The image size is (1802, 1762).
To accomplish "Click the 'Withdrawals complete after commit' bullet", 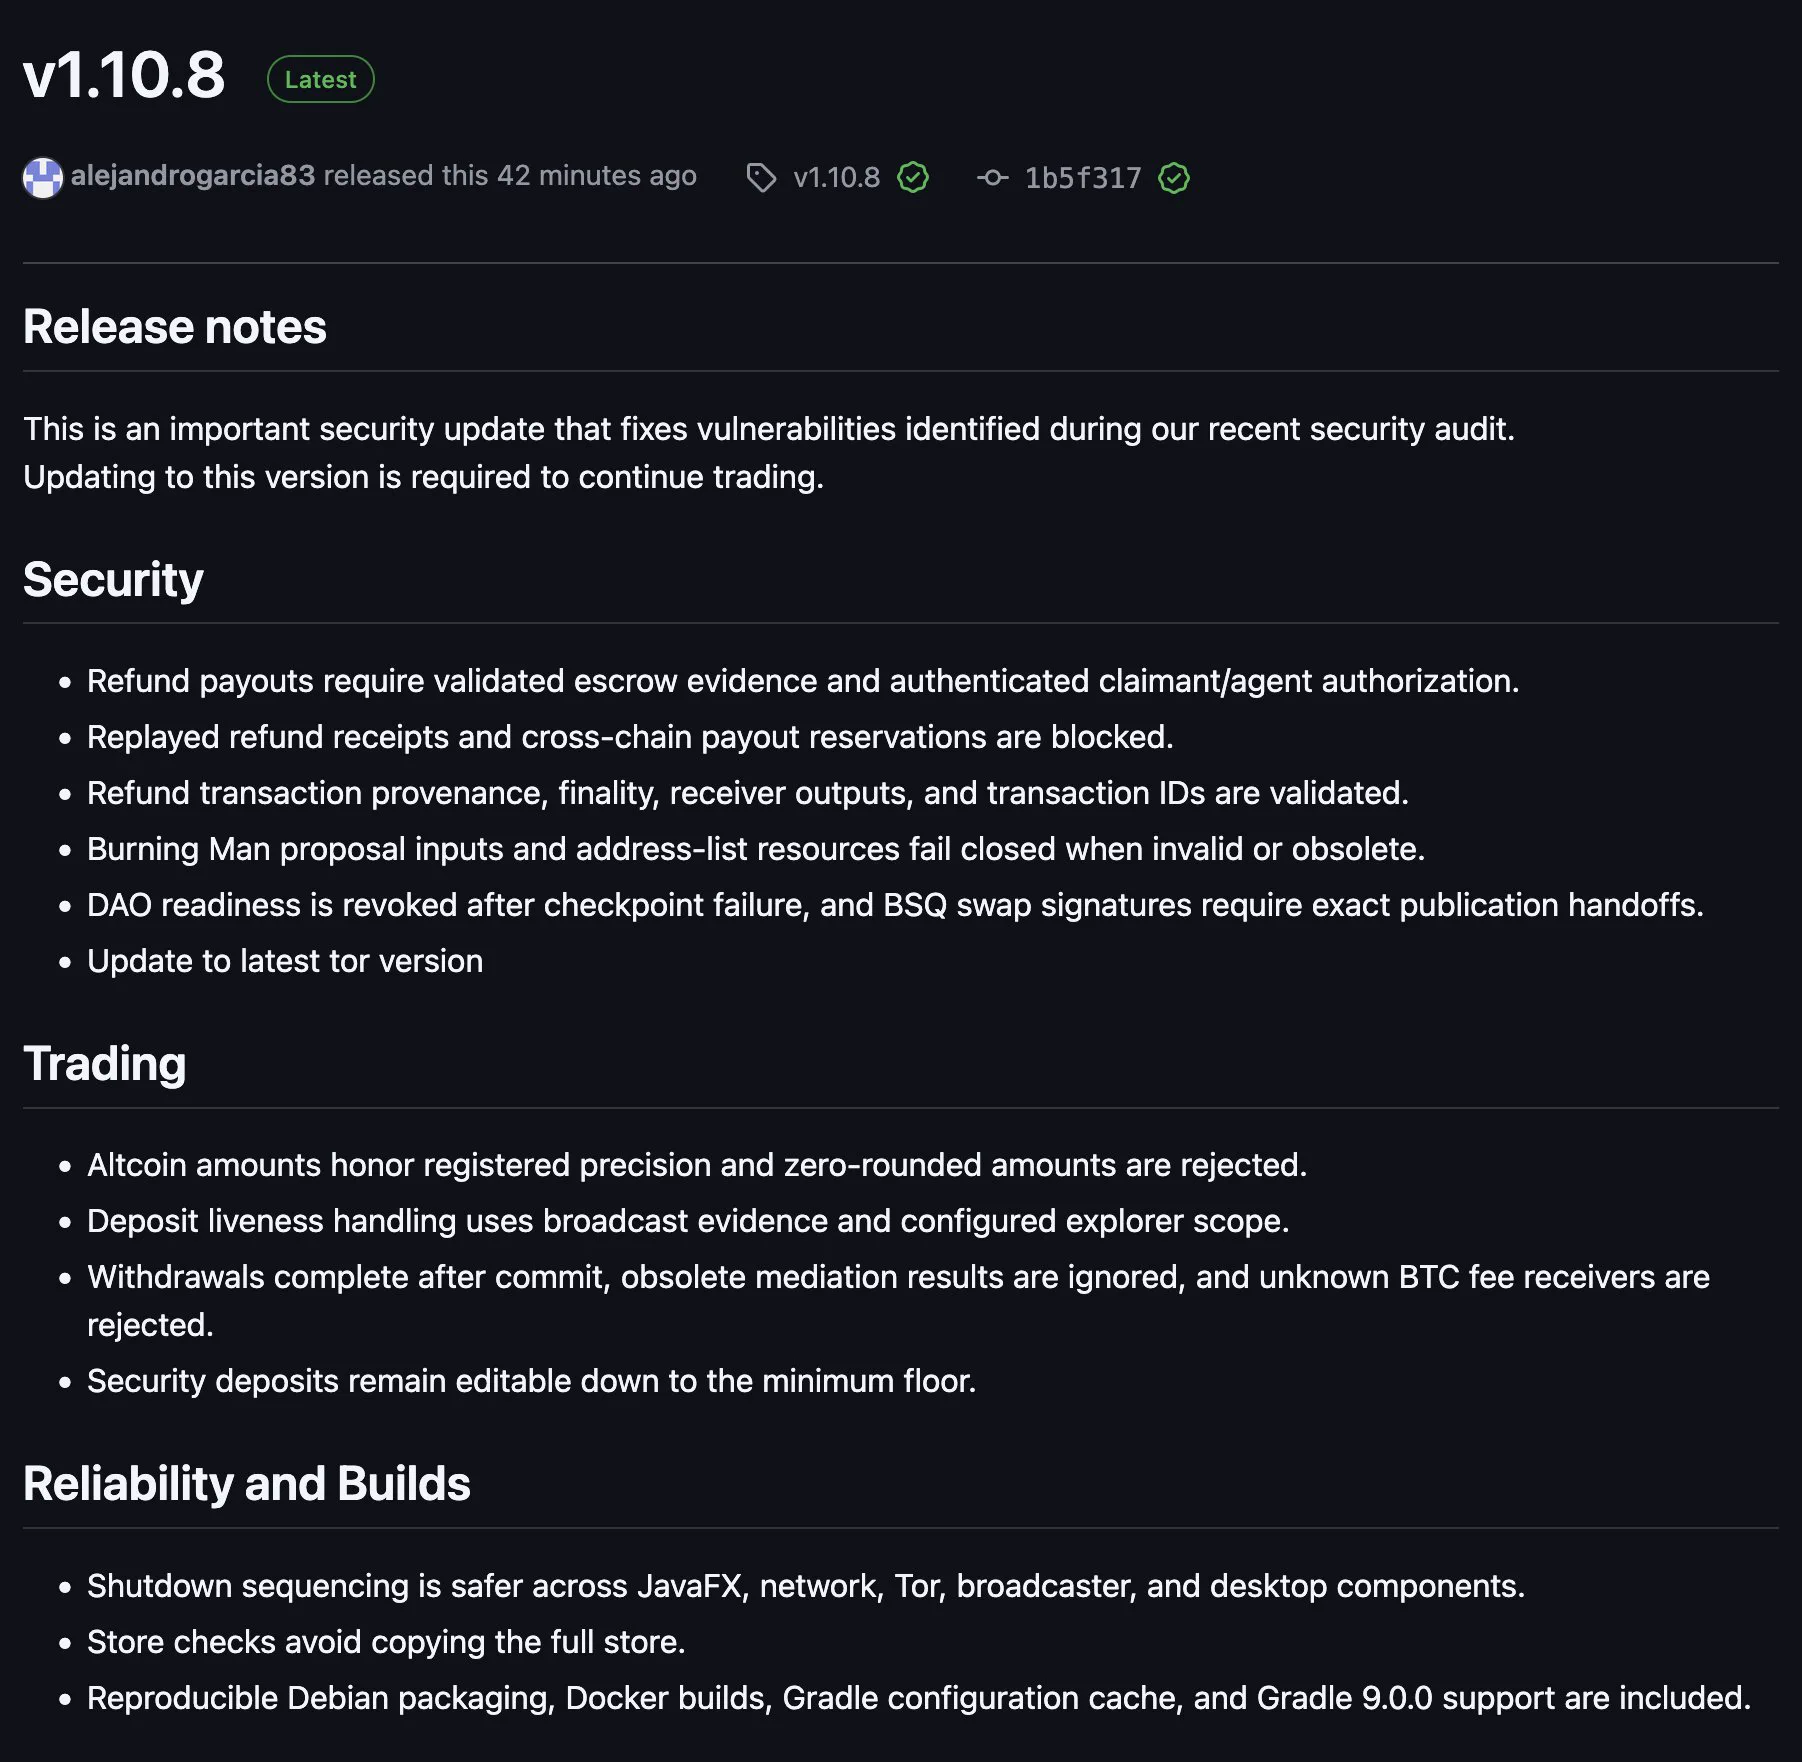I will tap(898, 1301).
